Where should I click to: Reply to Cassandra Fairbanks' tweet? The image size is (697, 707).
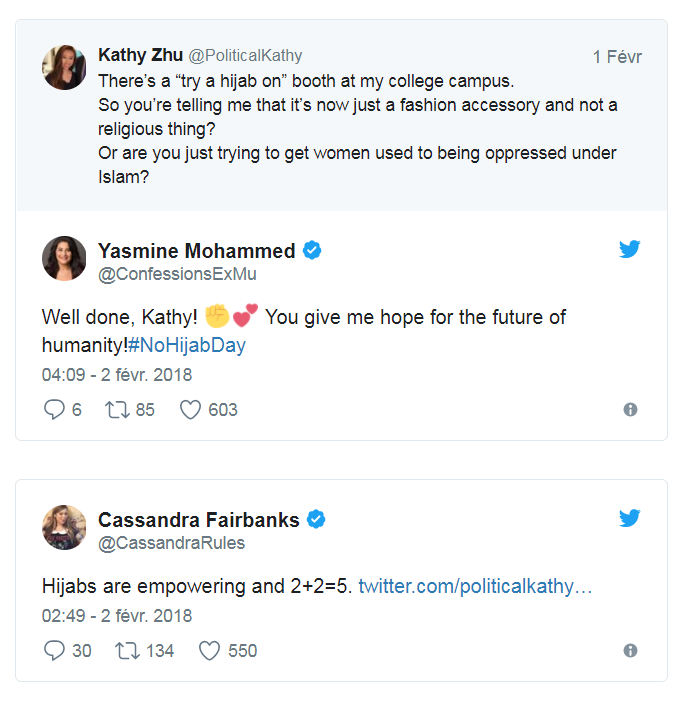54,651
